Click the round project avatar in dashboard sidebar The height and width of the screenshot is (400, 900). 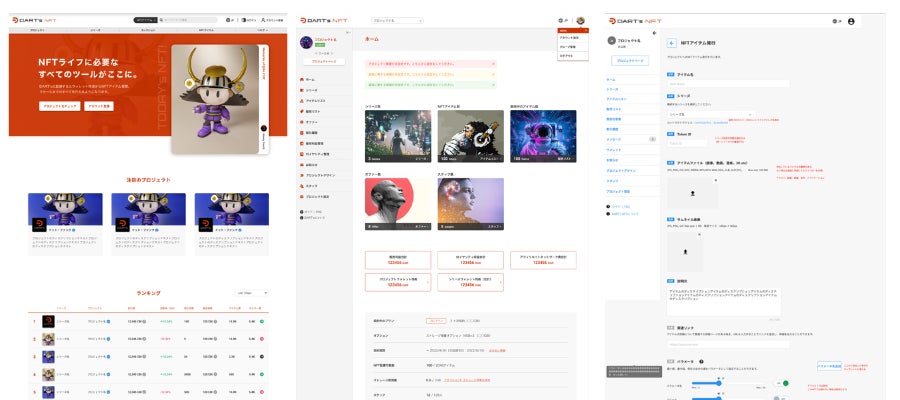tap(307, 42)
